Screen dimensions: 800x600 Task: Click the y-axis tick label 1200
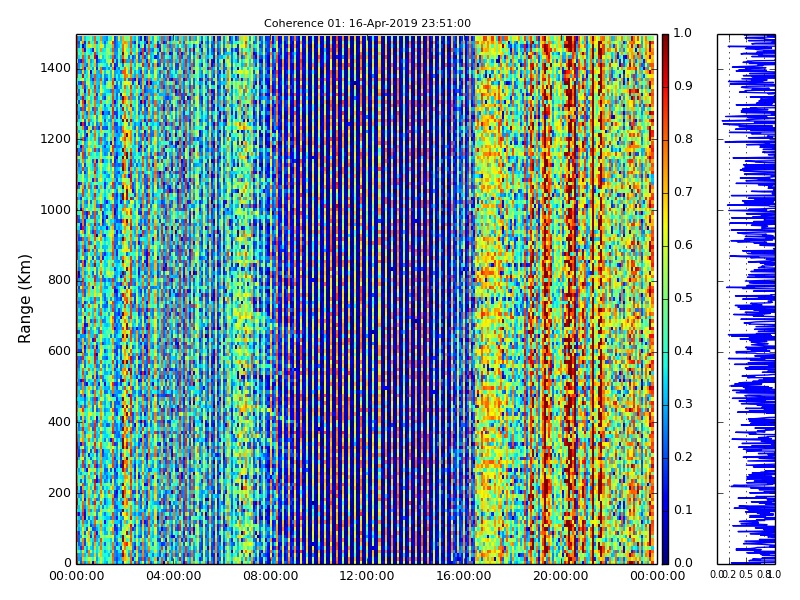coord(56,139)
